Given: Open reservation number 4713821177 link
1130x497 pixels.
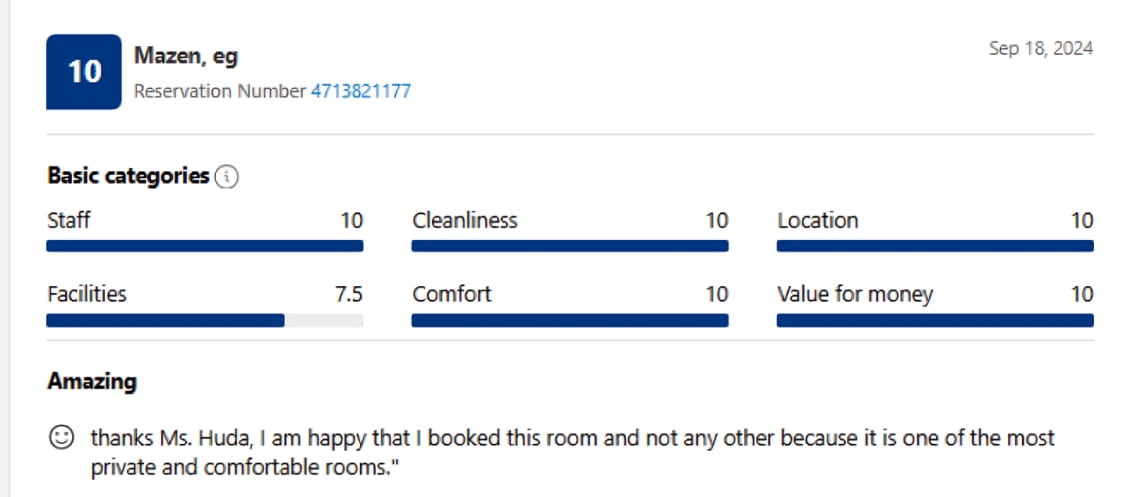Looking at the screenshot, I should [x=360, y=91].
